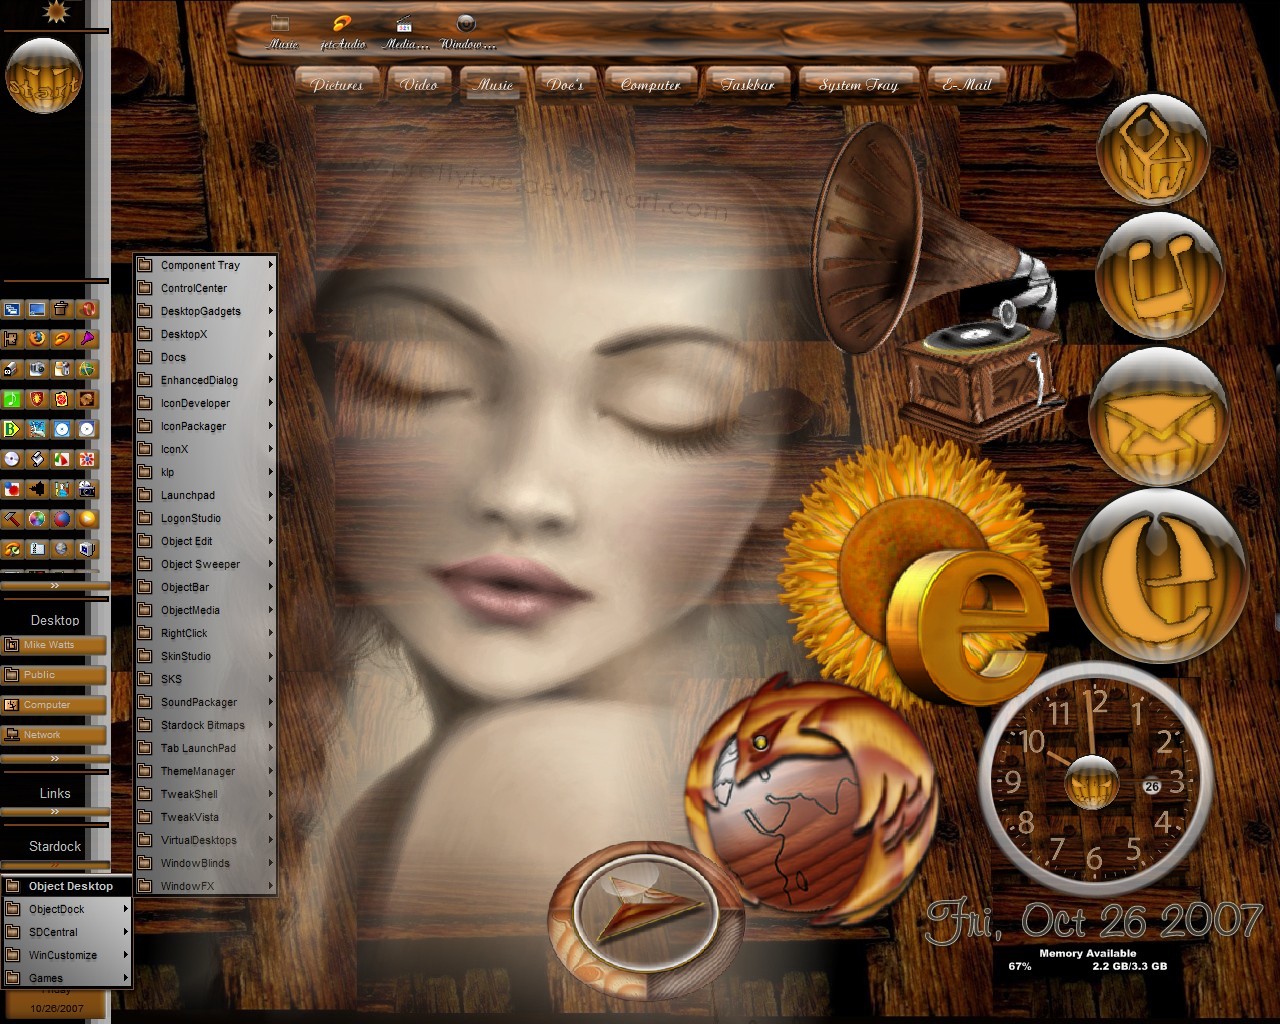Open the IconPackager menu entry
This screenshot has width=1280, height=1024.
click(x=205, y=426)
